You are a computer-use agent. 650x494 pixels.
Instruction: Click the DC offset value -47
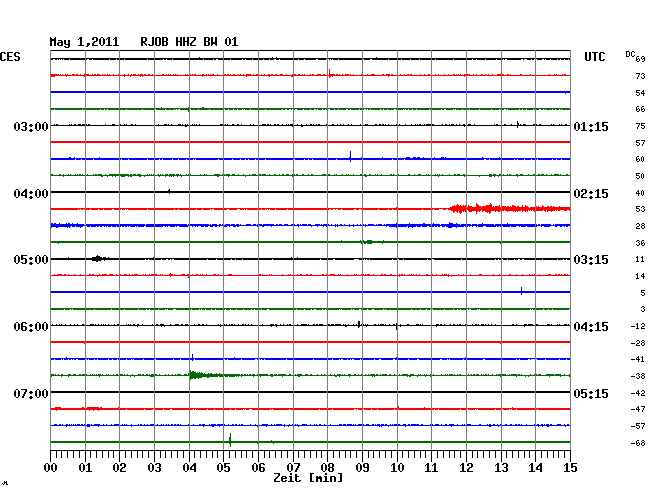(638, 409)
